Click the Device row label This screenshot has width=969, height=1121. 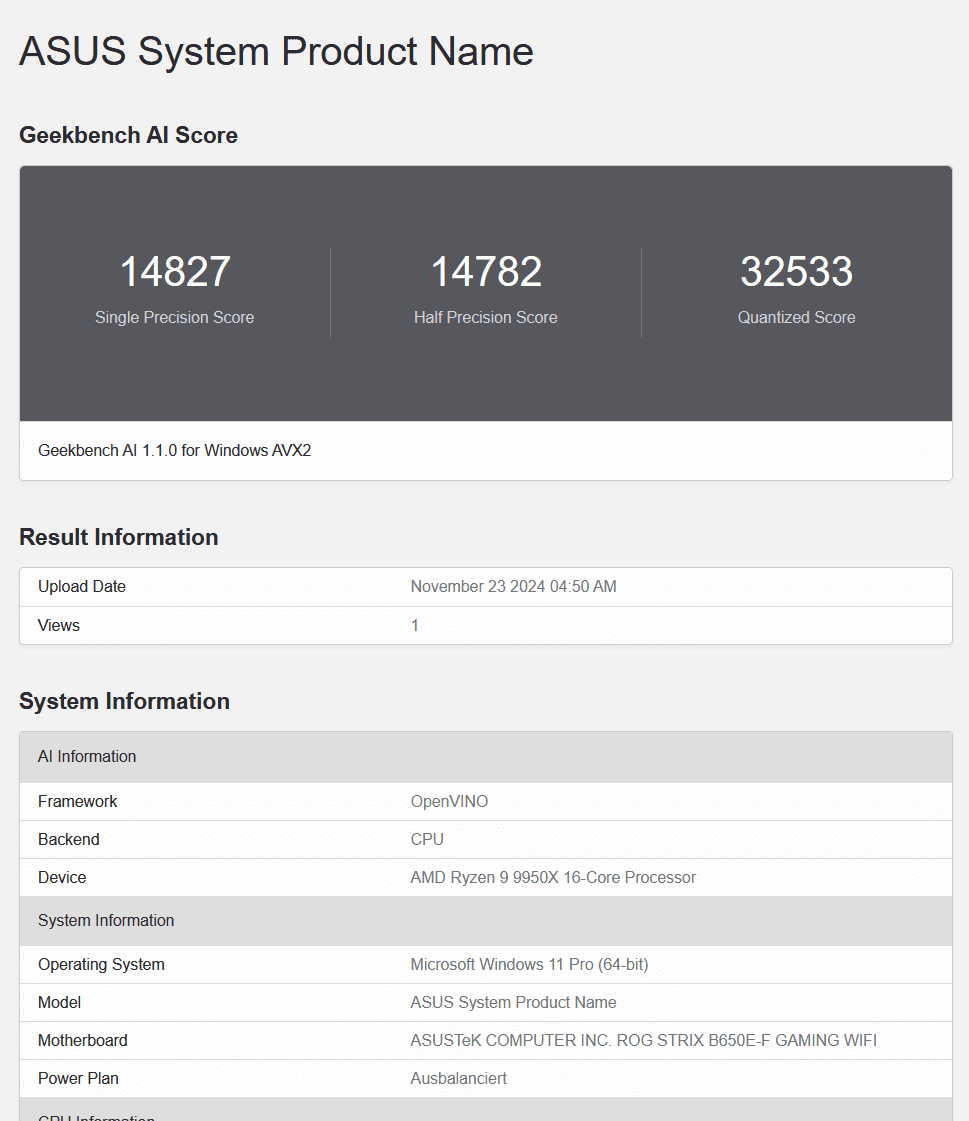click(x=62, y=877)
